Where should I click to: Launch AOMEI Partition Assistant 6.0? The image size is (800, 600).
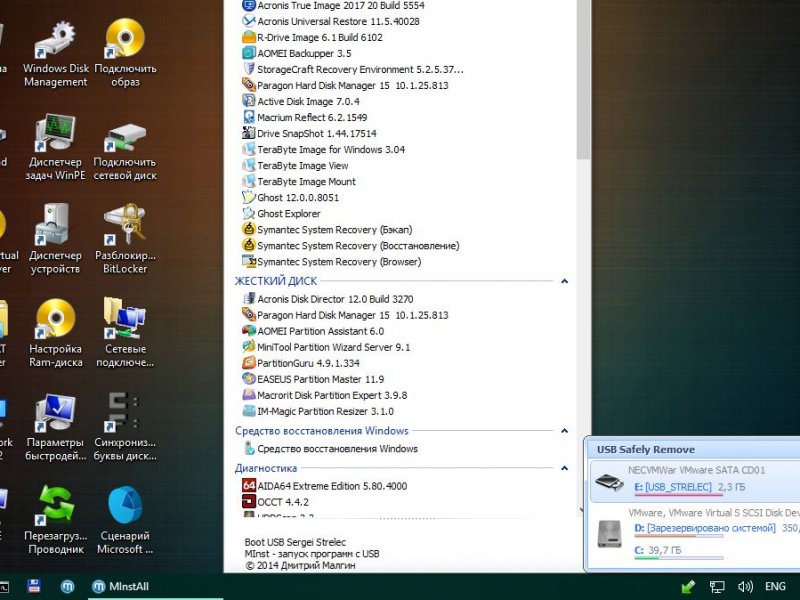313,331
